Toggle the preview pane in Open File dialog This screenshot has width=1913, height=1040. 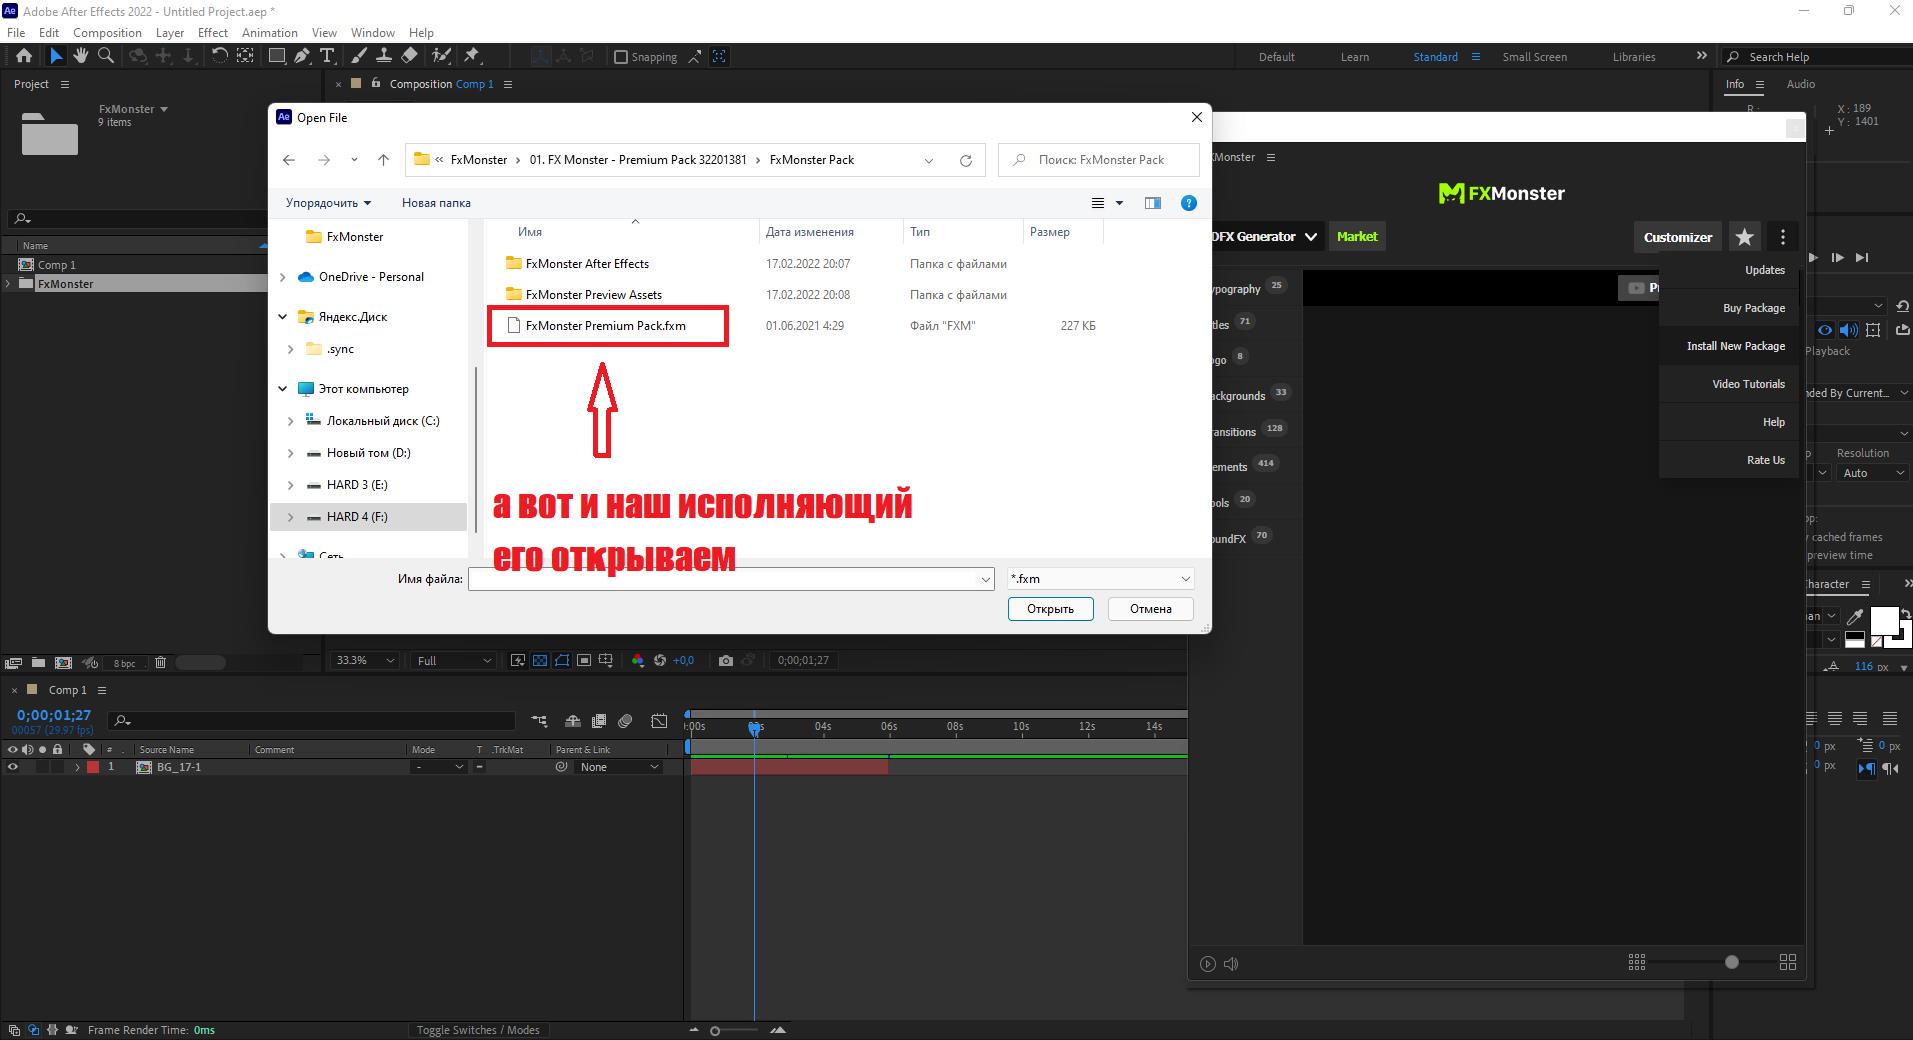[x=1153, y=203]
